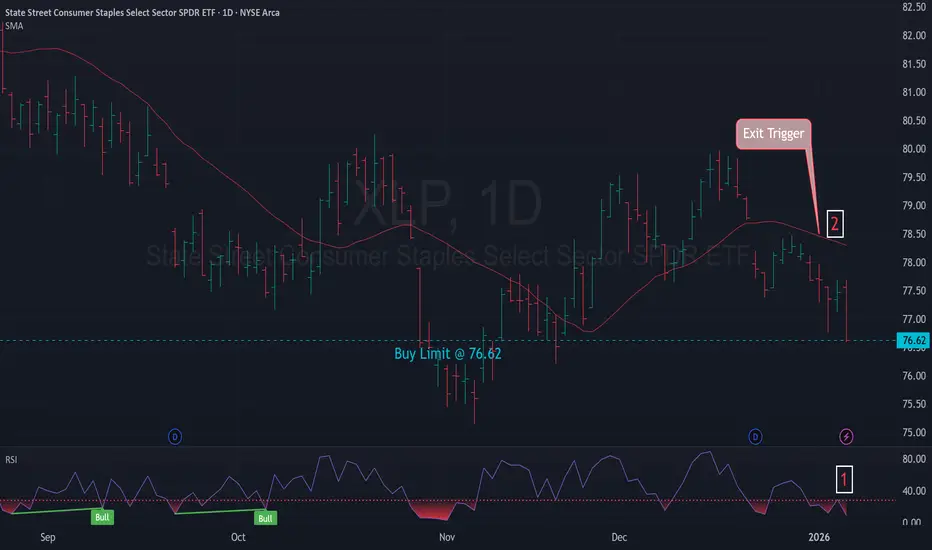Click the 80.50 price axis label
The image size is (932, 550).
[x=914, y=121]
